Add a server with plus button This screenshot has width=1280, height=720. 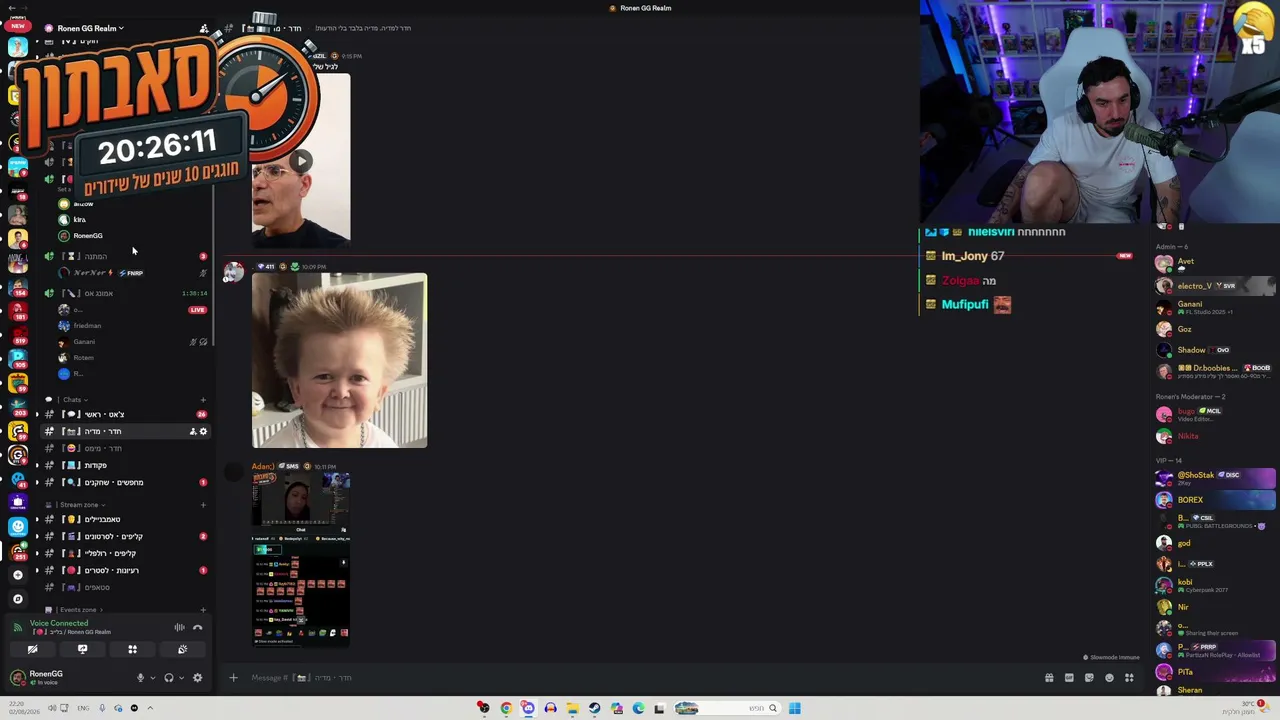(18, 575)
